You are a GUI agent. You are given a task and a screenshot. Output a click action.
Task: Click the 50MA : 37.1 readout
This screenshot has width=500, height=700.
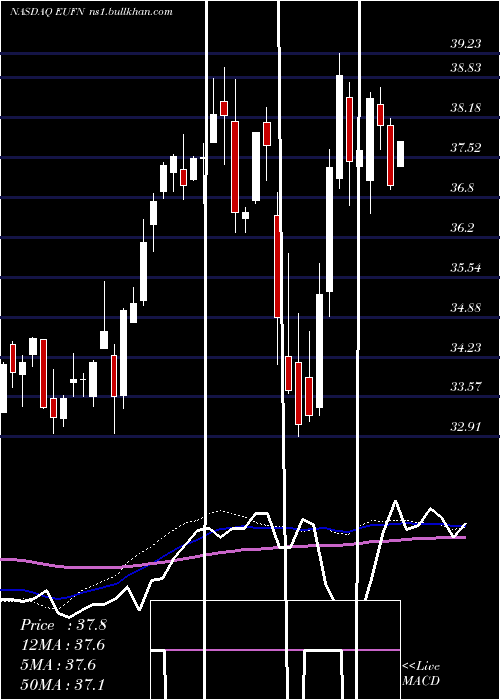(63, 684)
